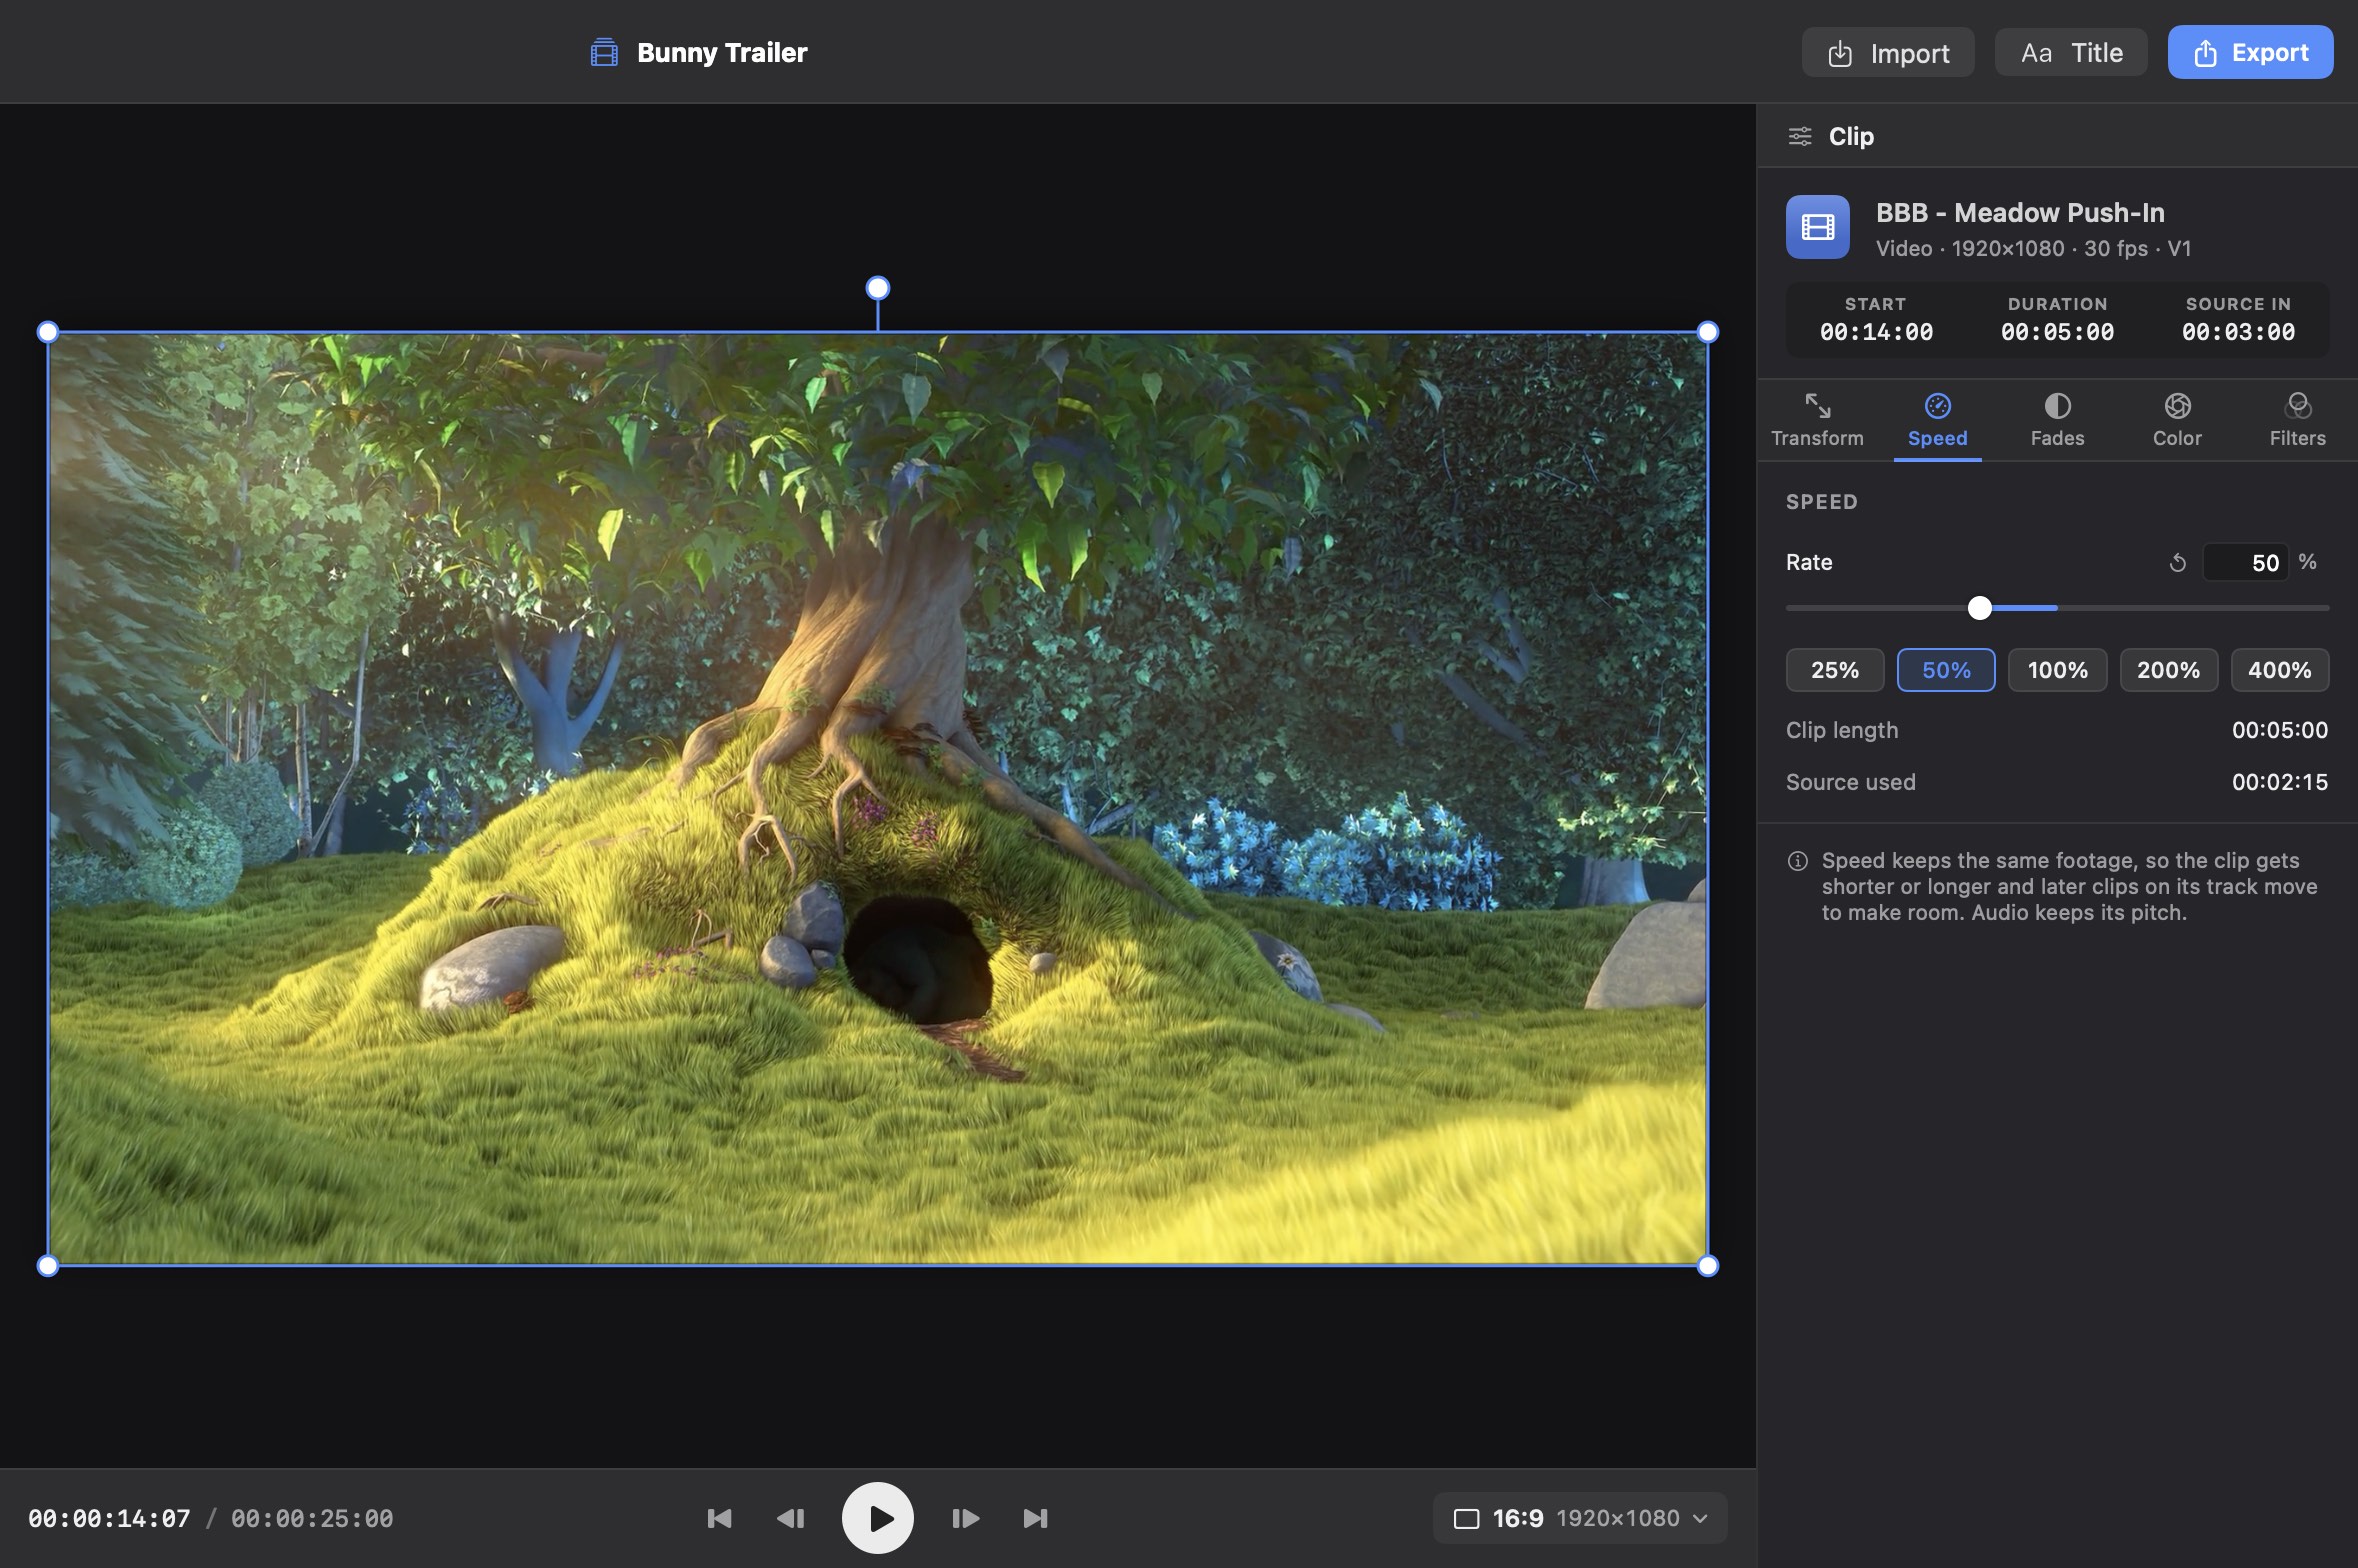Jump to end of project
Screen dimensions: 2358x1568
click(1035, 1518)
